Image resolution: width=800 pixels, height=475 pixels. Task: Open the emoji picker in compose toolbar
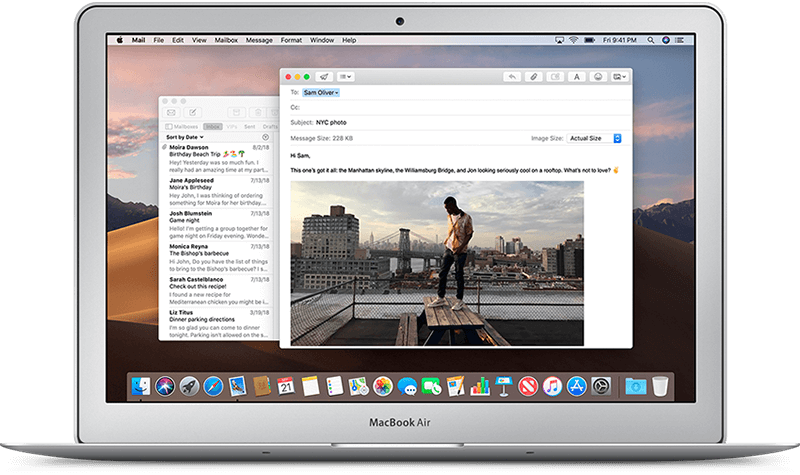click(x=598, y=76)
